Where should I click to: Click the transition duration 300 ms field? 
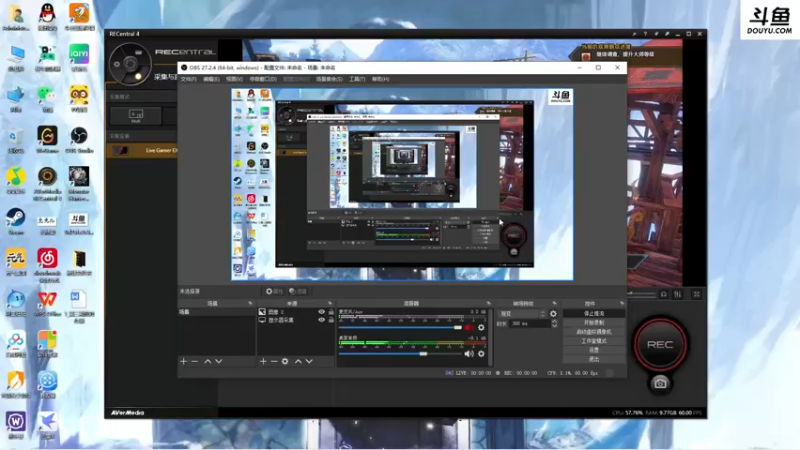[x=530, y=323]
